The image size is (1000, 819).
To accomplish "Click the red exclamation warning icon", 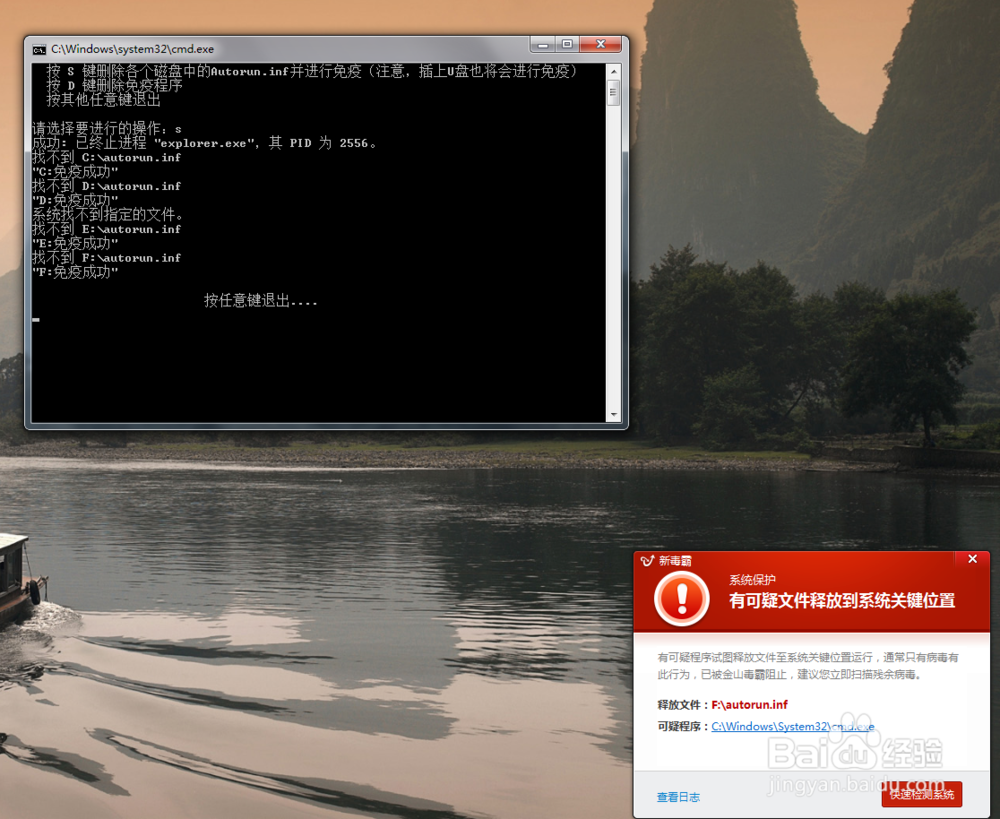I will point(682,599).
